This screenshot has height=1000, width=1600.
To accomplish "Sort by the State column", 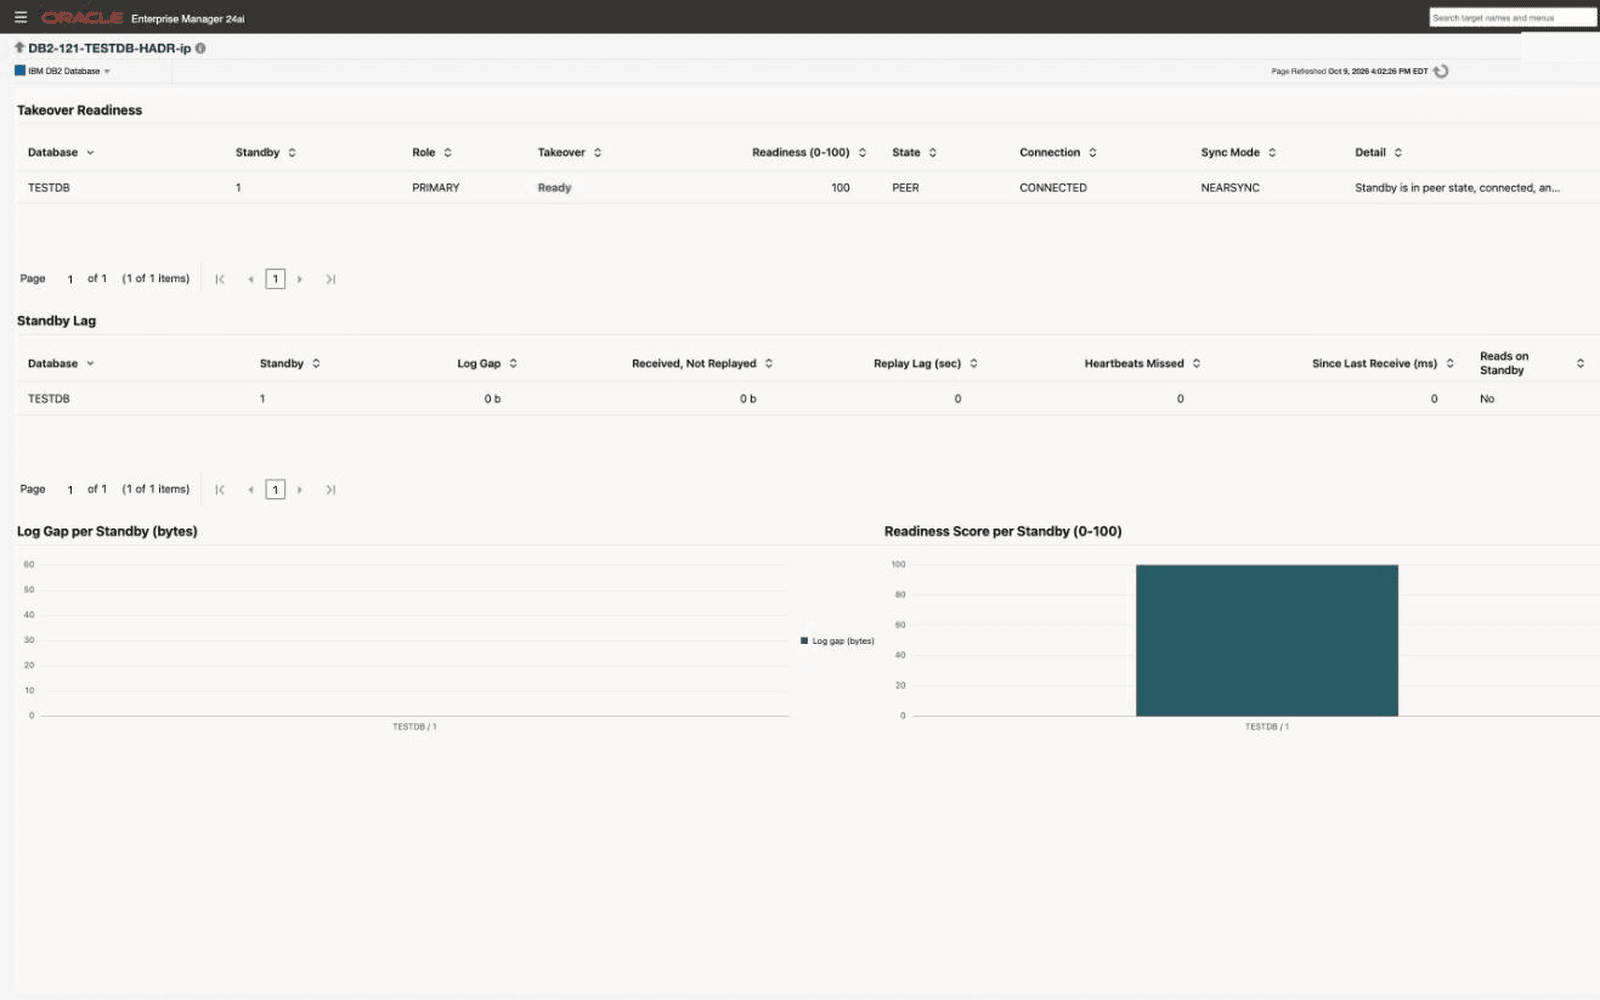I will tap(933, 153).
